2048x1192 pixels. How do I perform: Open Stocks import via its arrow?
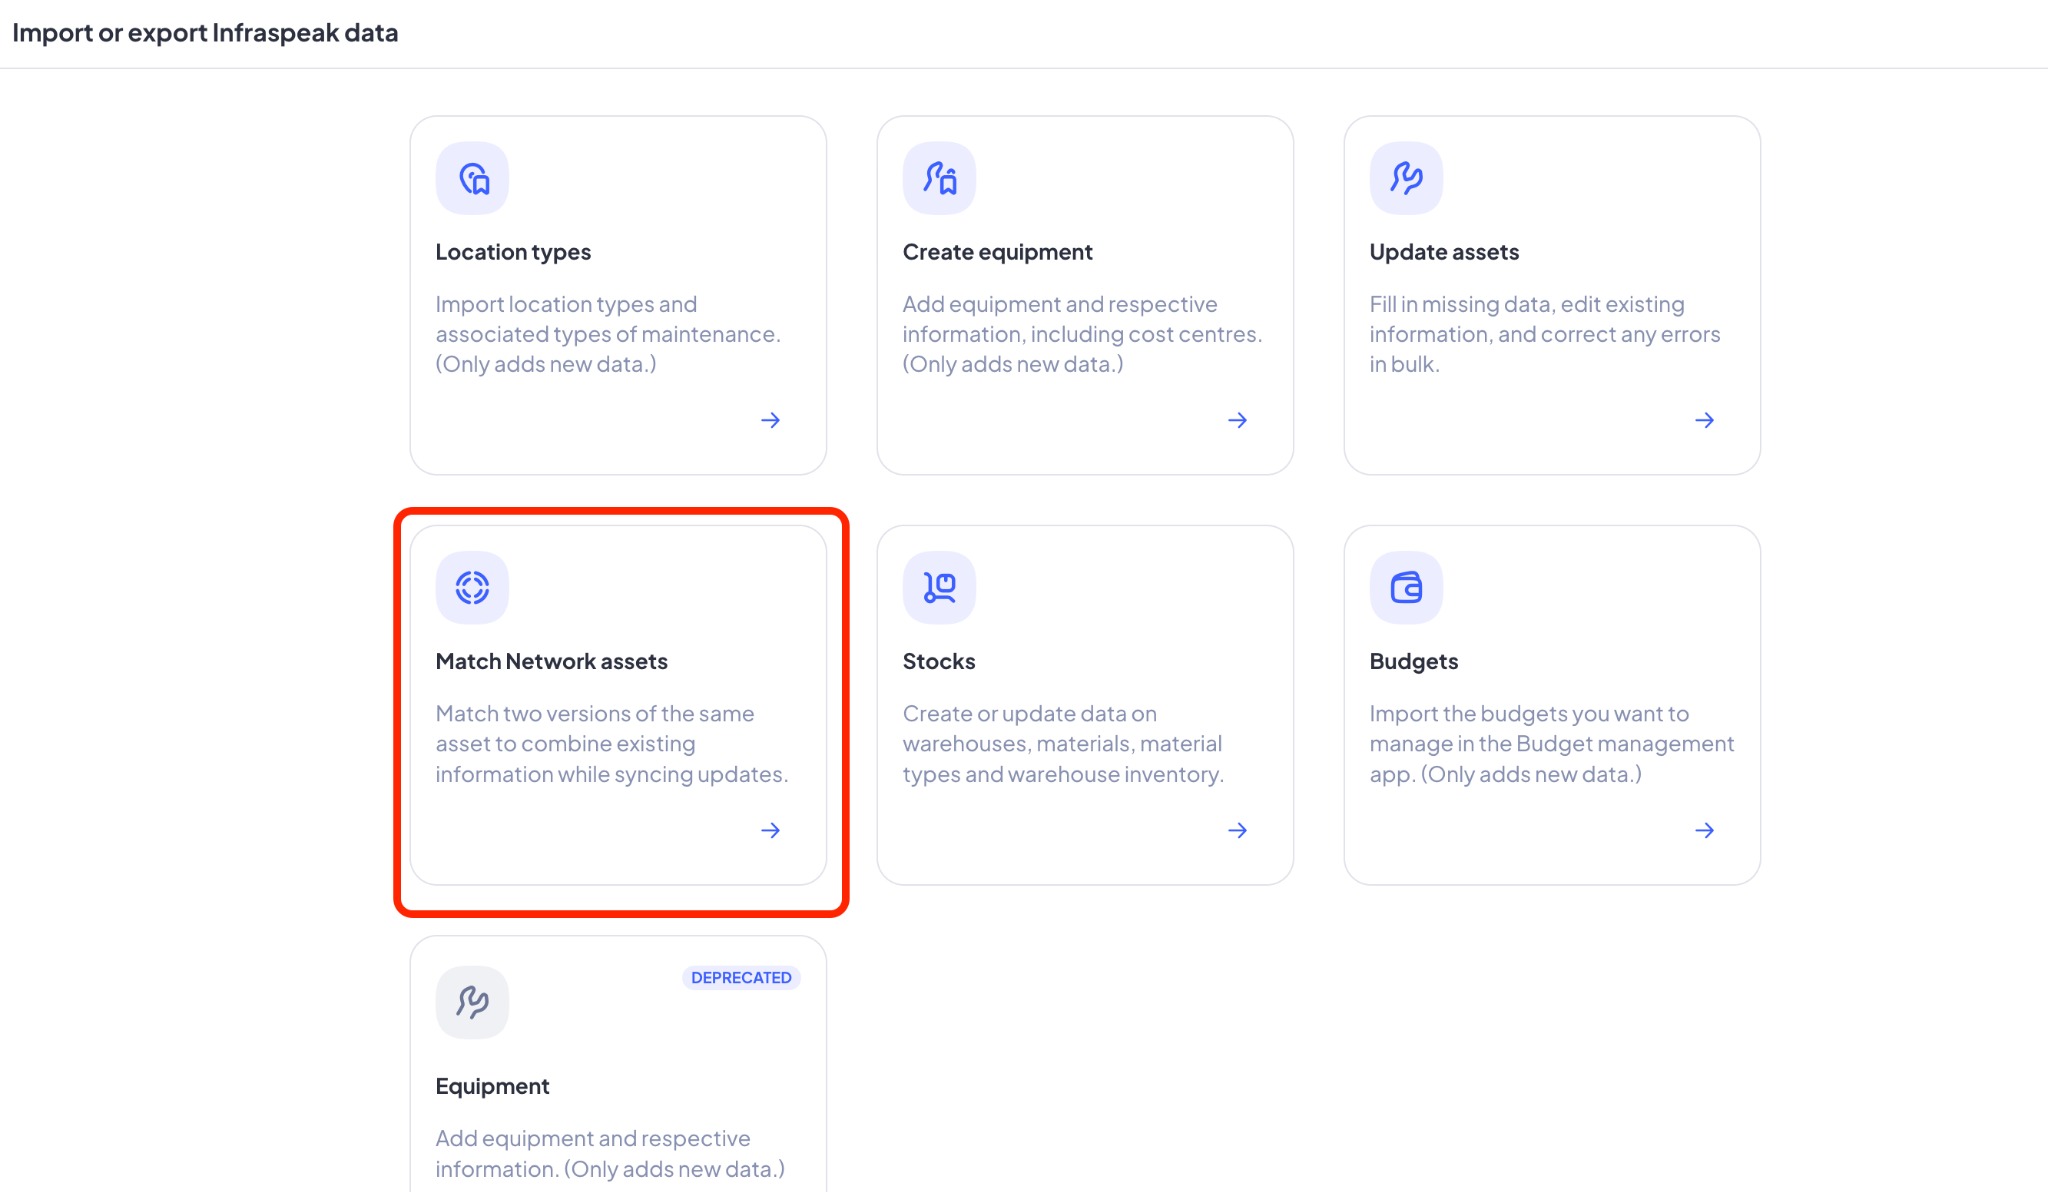[1237, 830]
